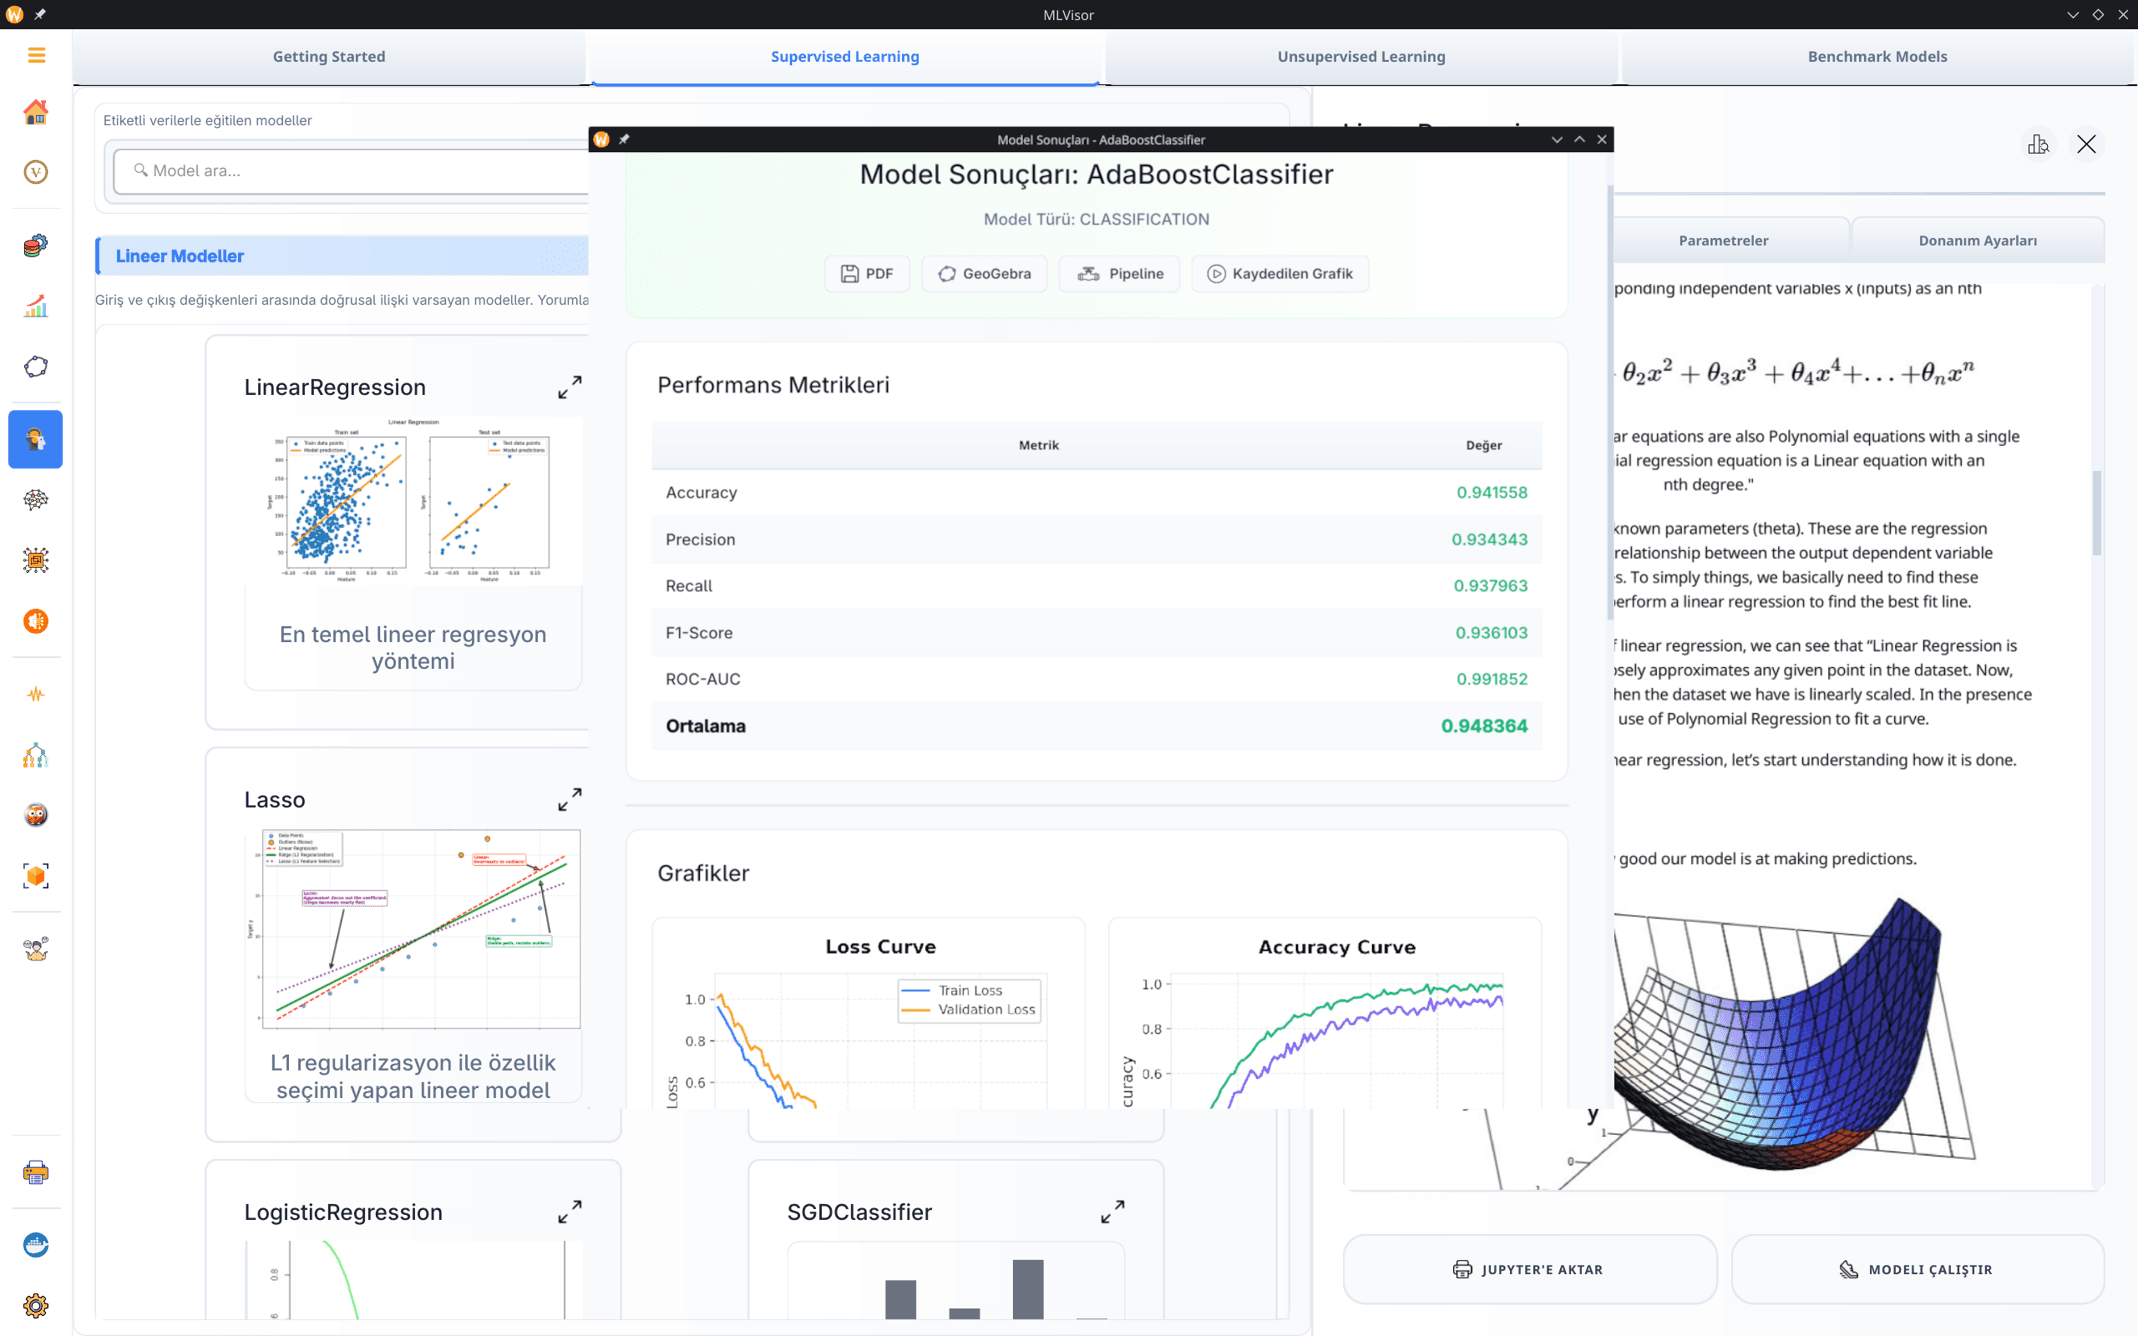
Task: Select the Parametreler tab
Action: tap(1723, 240)
